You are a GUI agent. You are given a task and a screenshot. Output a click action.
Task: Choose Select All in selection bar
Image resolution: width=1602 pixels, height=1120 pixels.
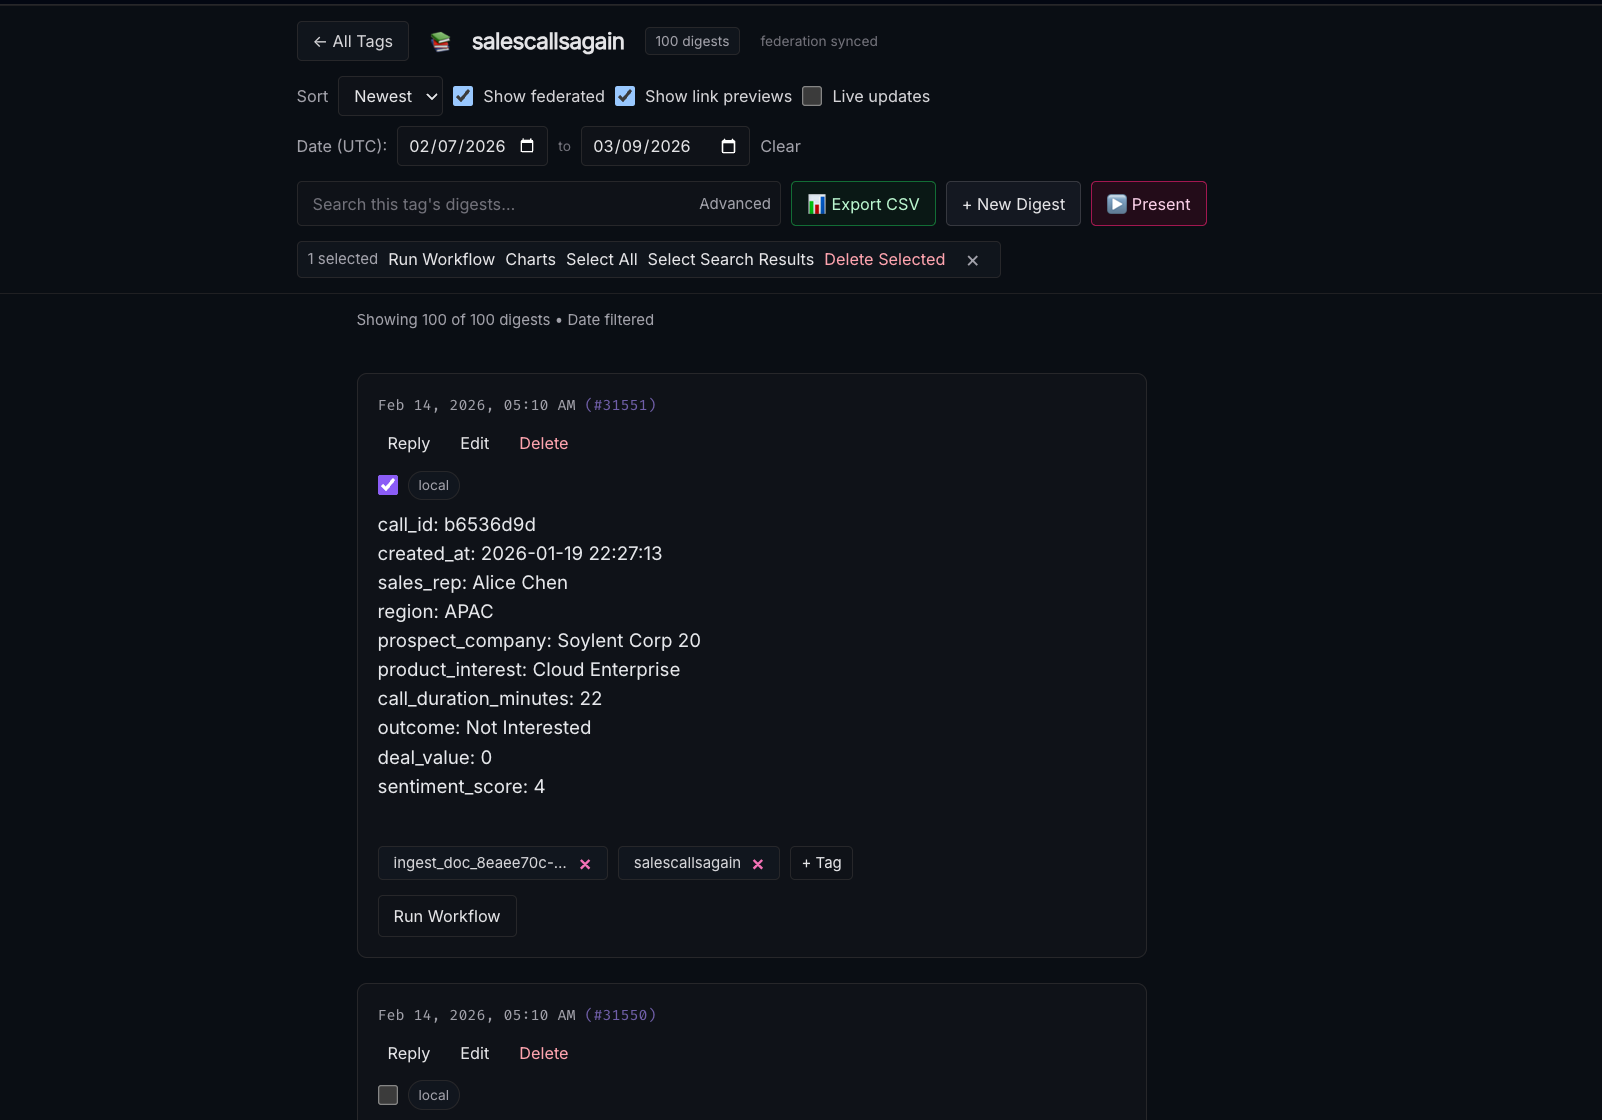tap(601, 260)
